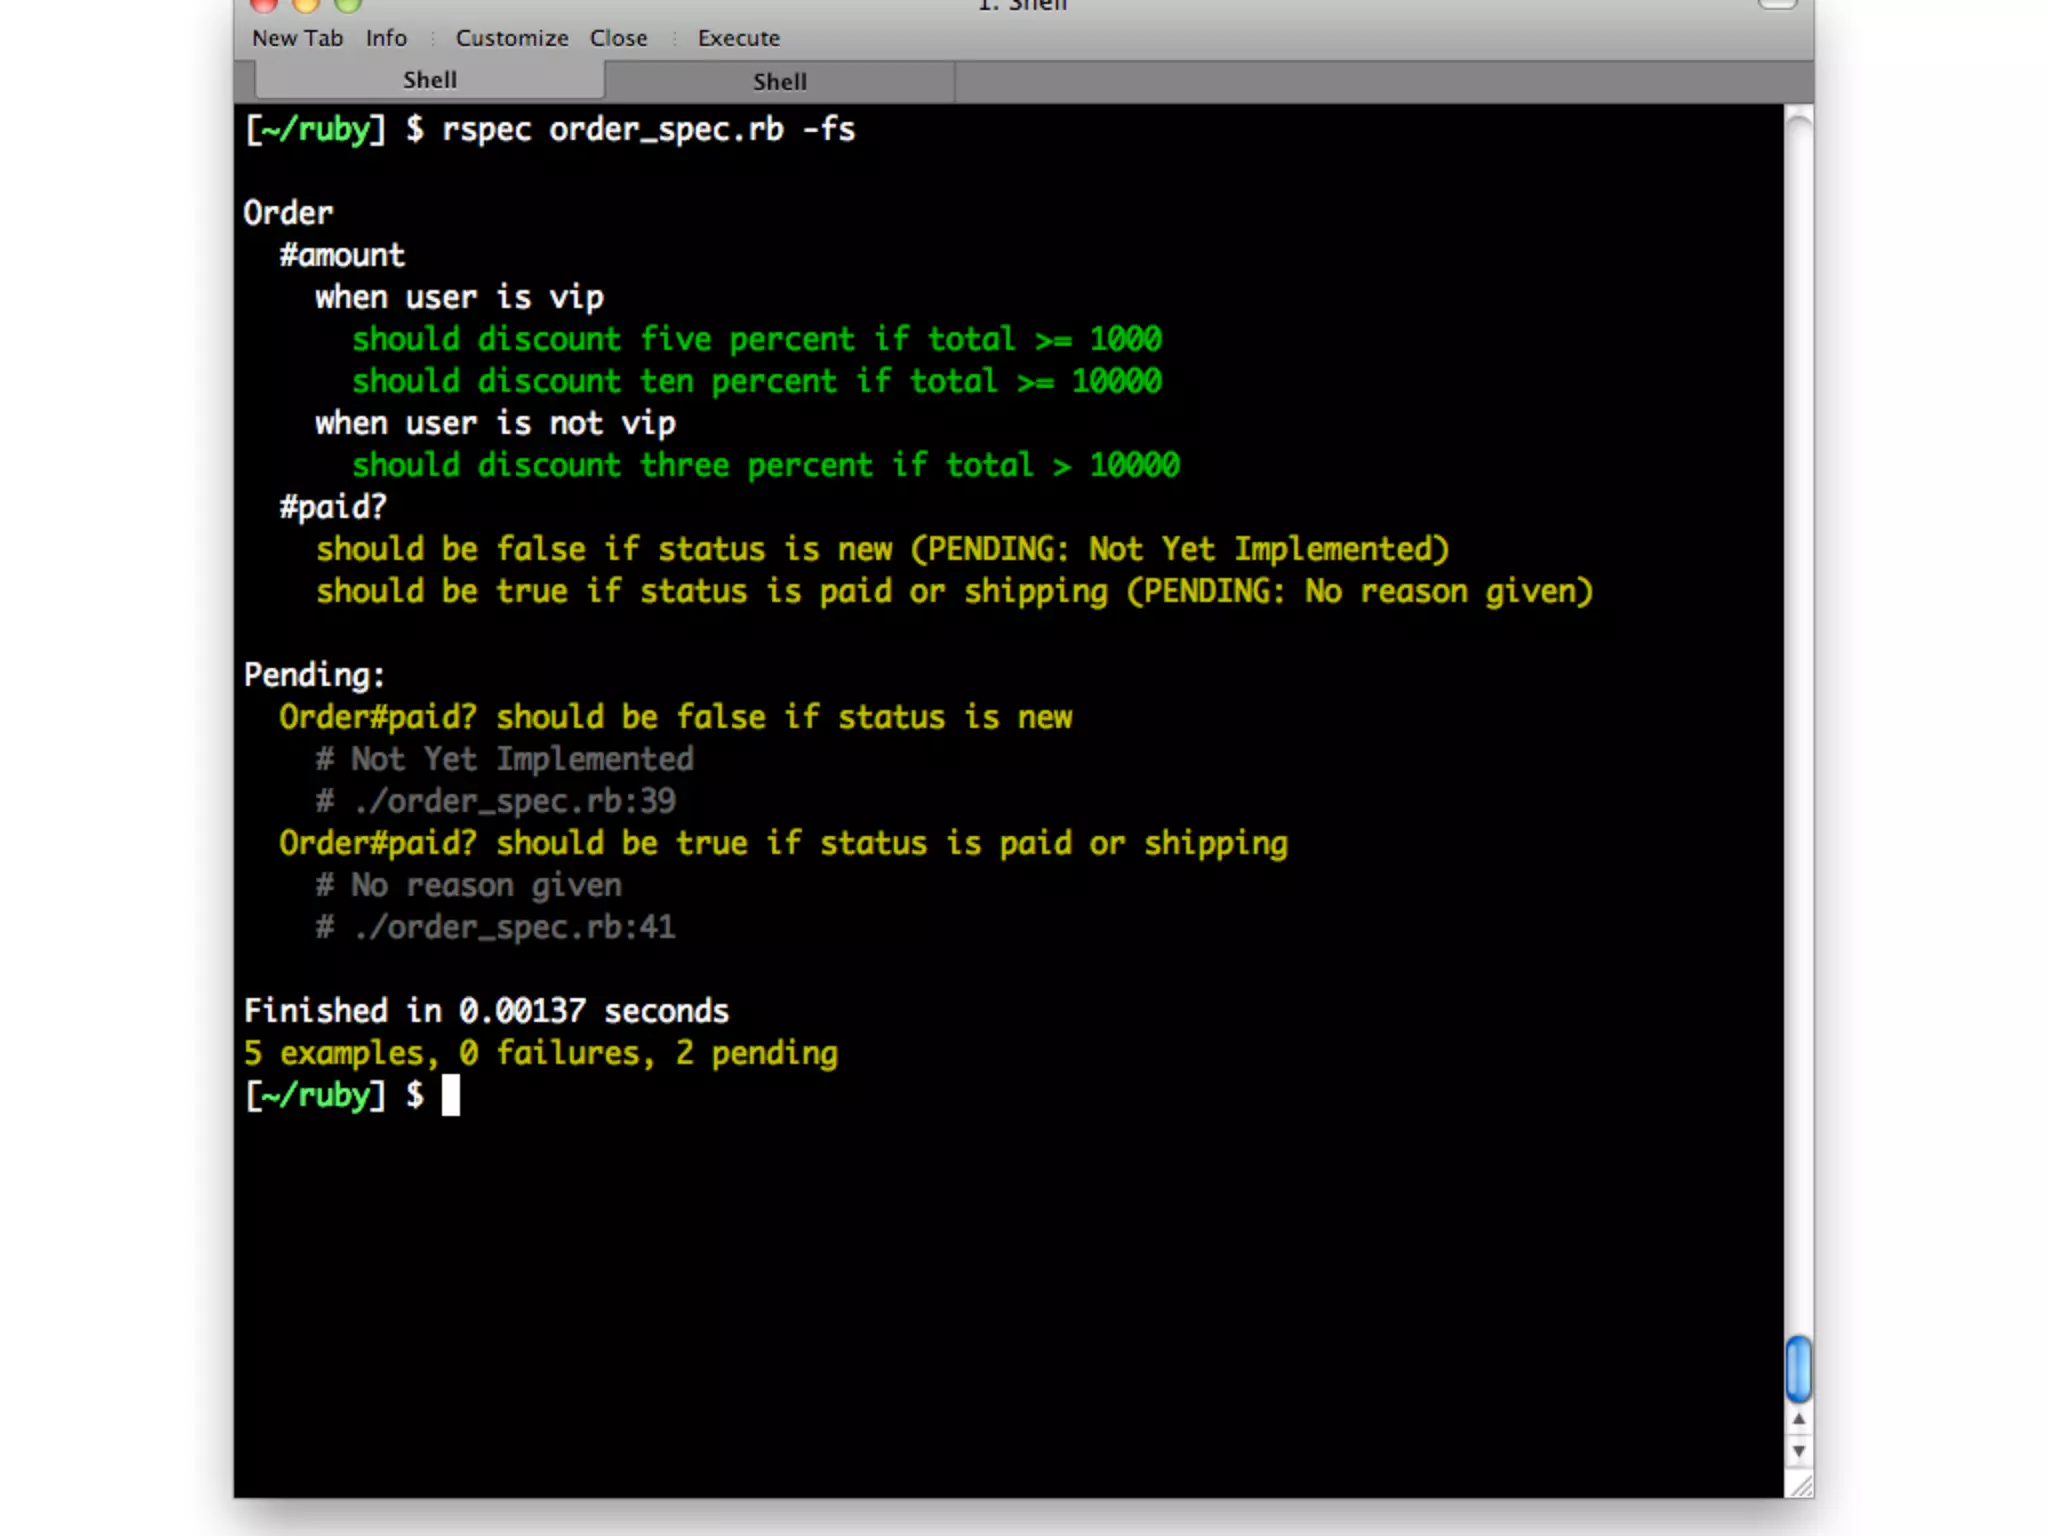Click the yellow minimize window button

[306, 5]
